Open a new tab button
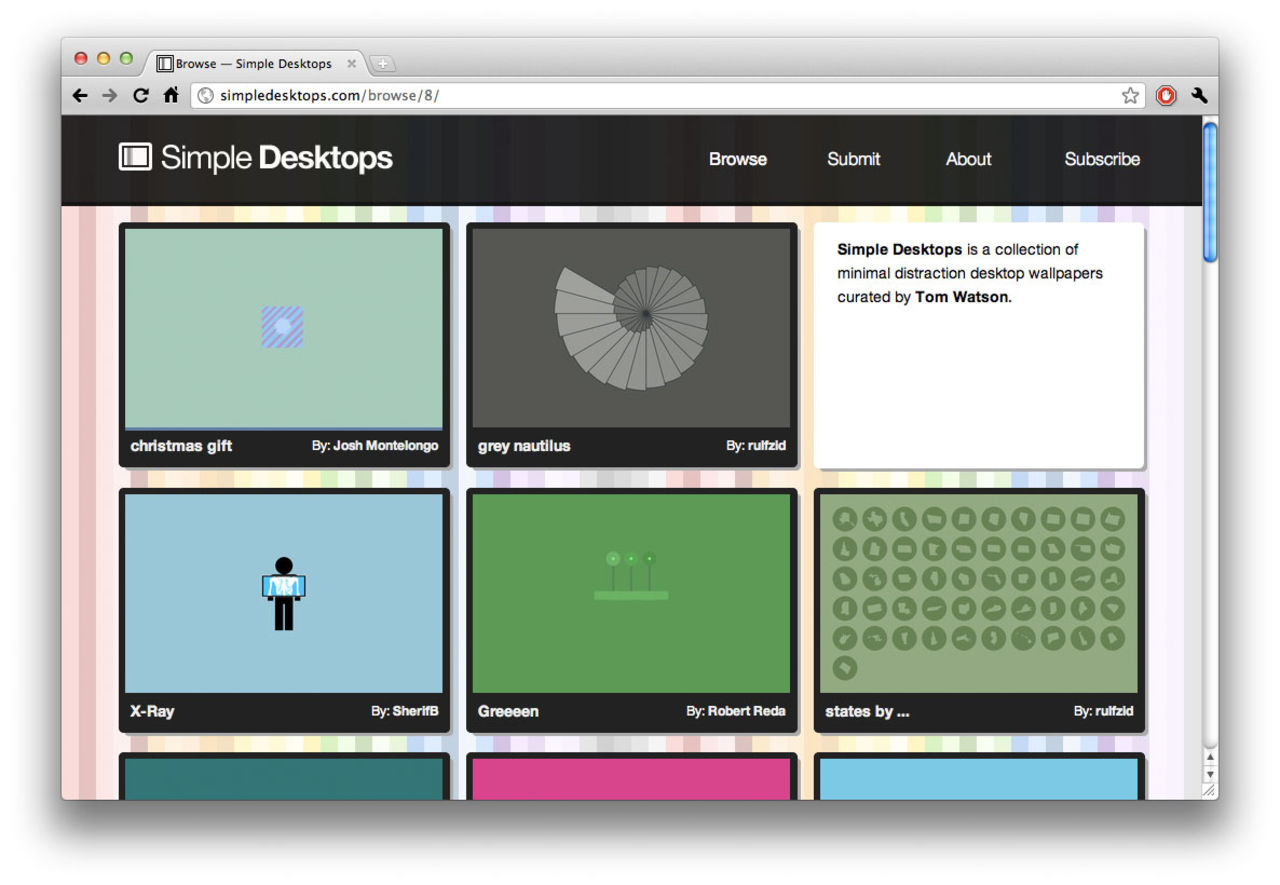This screenshot has height=885, width=1280. pyautogui.click(x=383, y=64)
